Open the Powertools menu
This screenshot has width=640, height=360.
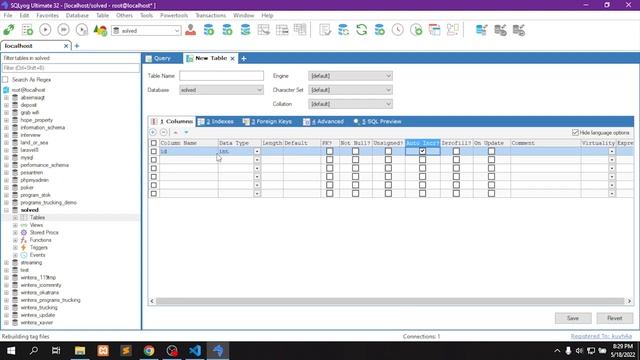[x=174, y=16]
